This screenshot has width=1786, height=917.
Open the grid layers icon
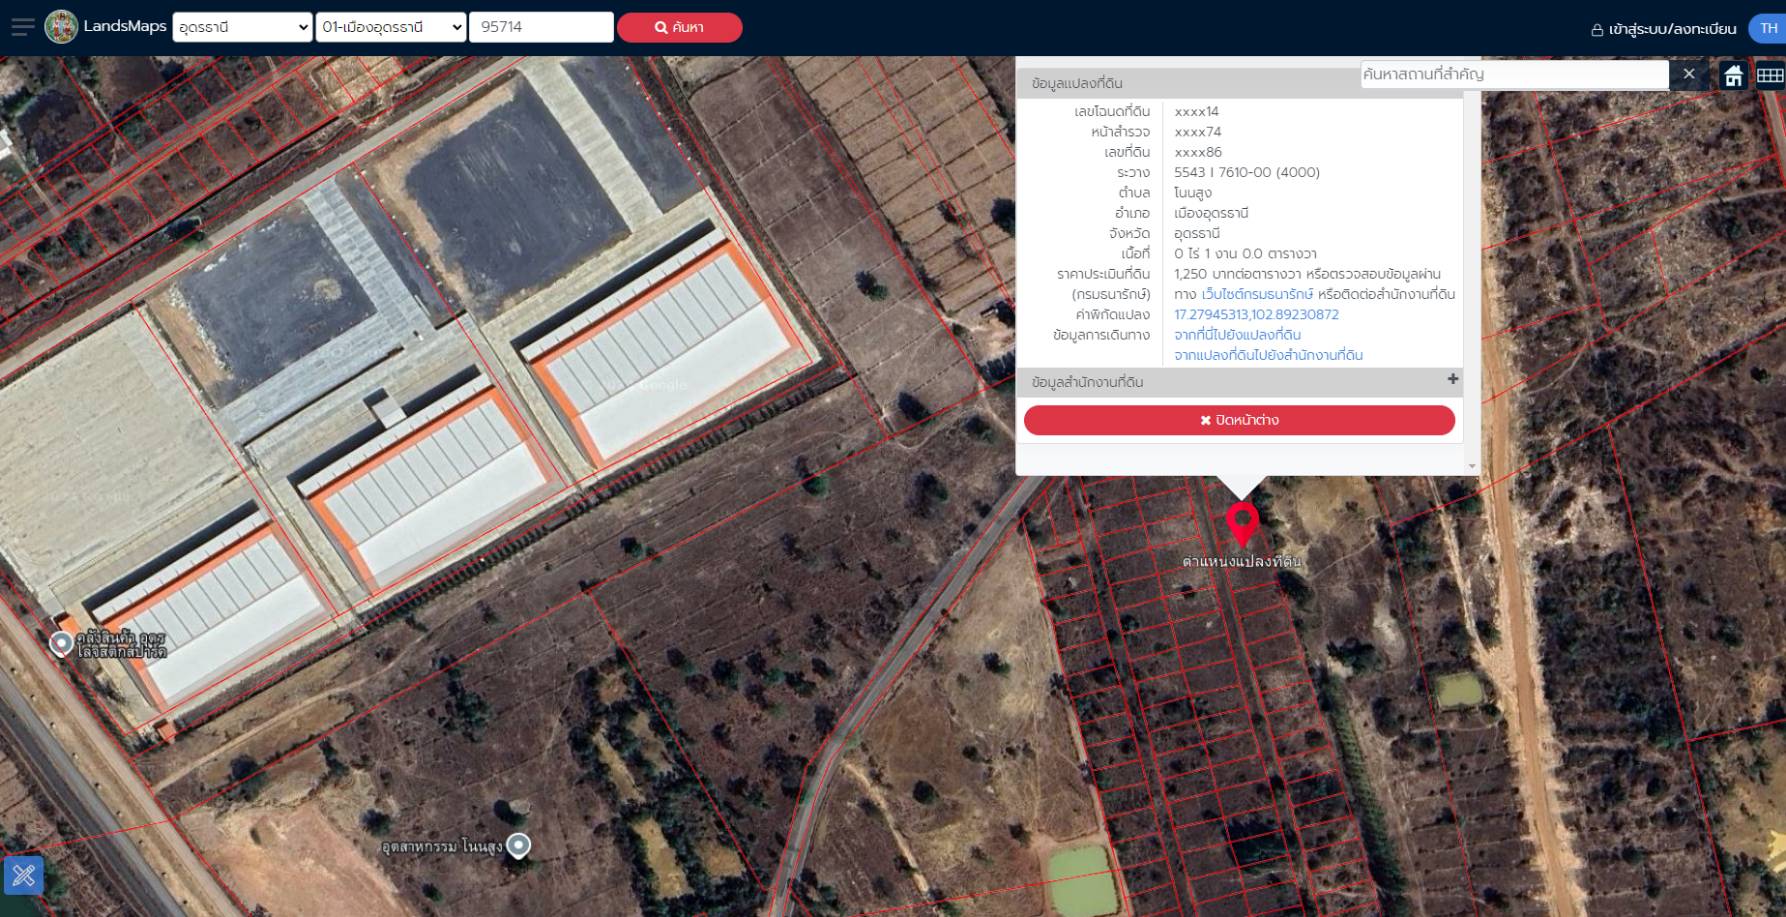(1769, 76)
